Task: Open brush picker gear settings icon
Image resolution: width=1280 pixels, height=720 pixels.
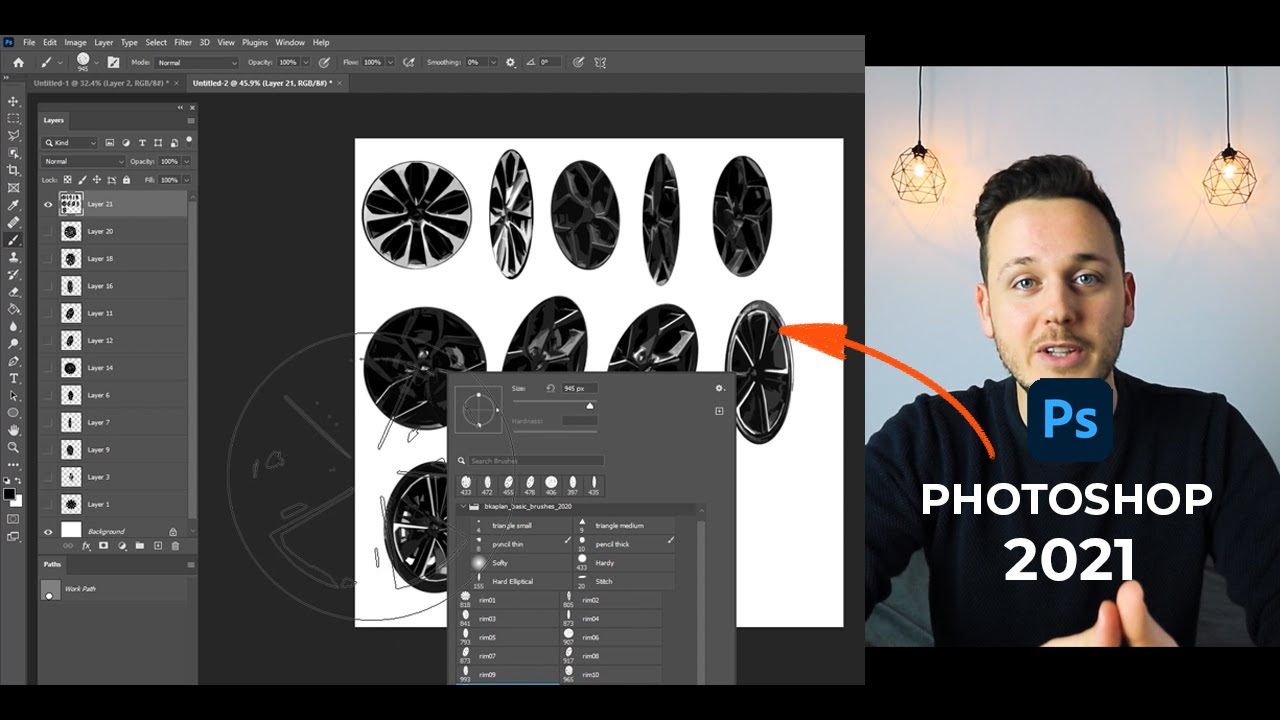Action: [719, 388]
